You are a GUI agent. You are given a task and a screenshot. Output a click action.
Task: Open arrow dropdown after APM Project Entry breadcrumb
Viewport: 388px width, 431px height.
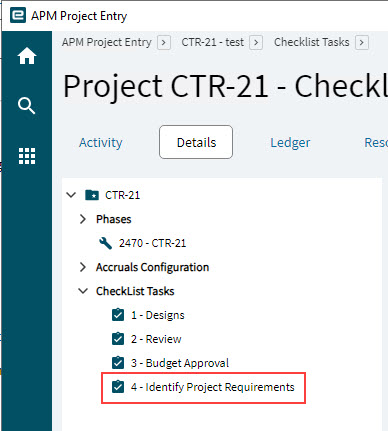pos(164,43)
